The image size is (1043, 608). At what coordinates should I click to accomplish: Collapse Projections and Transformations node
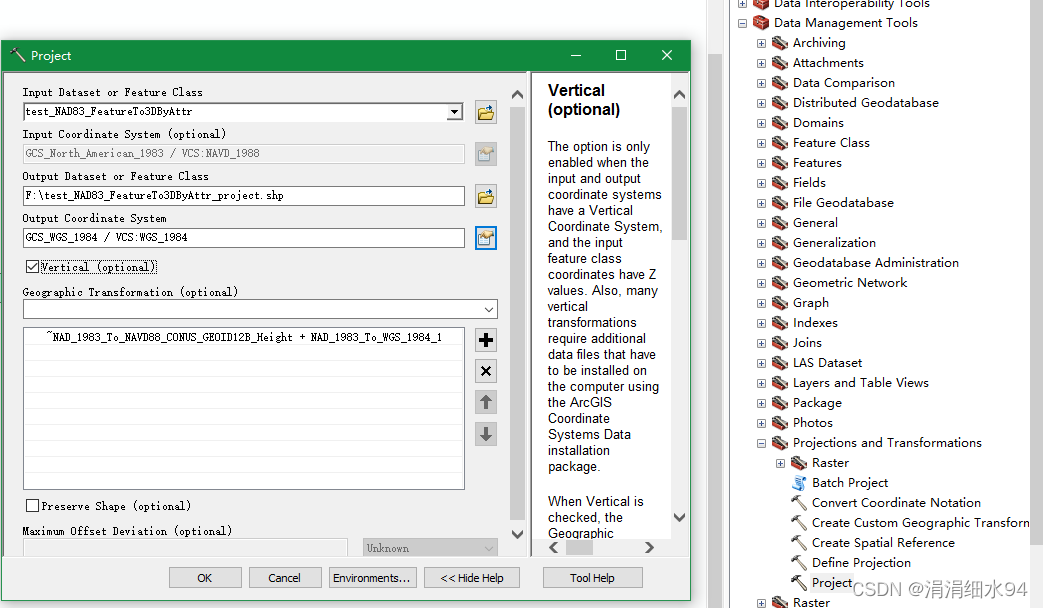(762, 444)
